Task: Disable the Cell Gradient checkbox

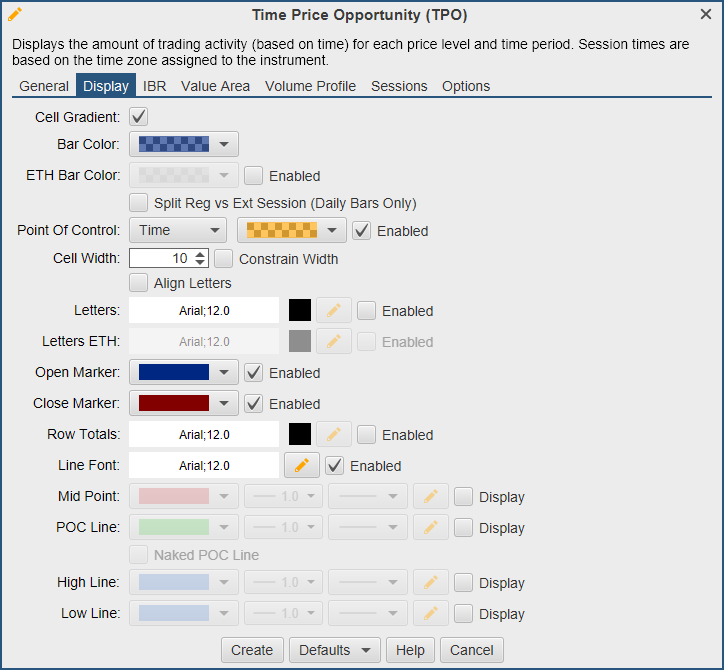Action: 139,117
